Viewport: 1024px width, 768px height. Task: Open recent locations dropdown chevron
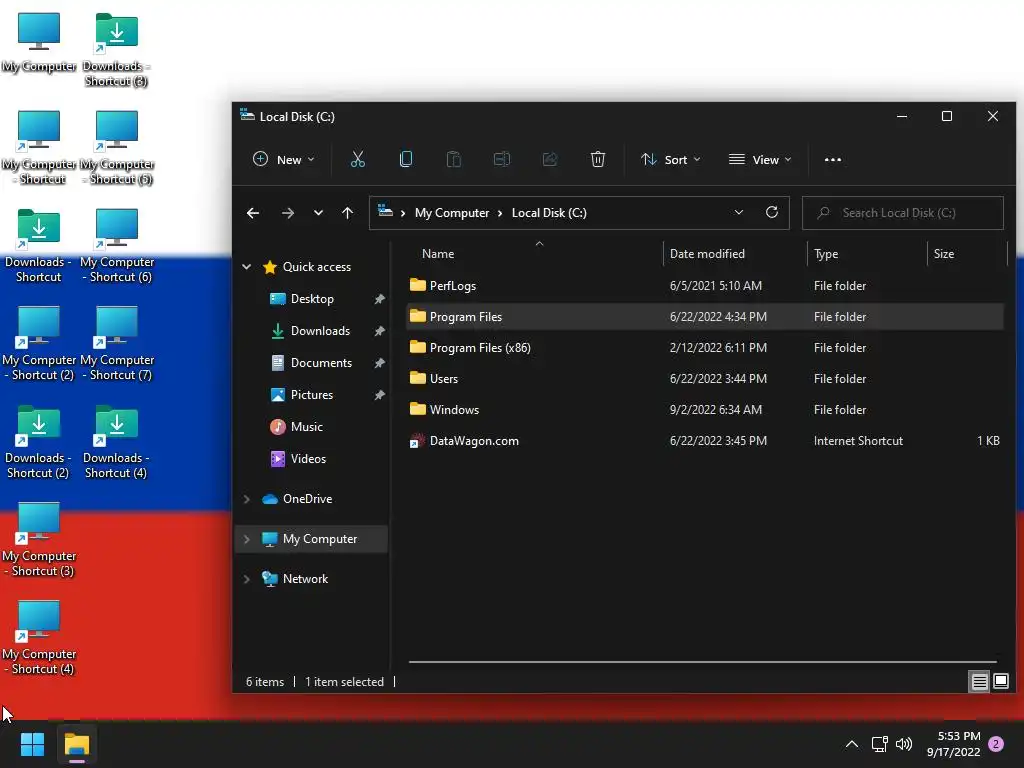tap(318, 213)
